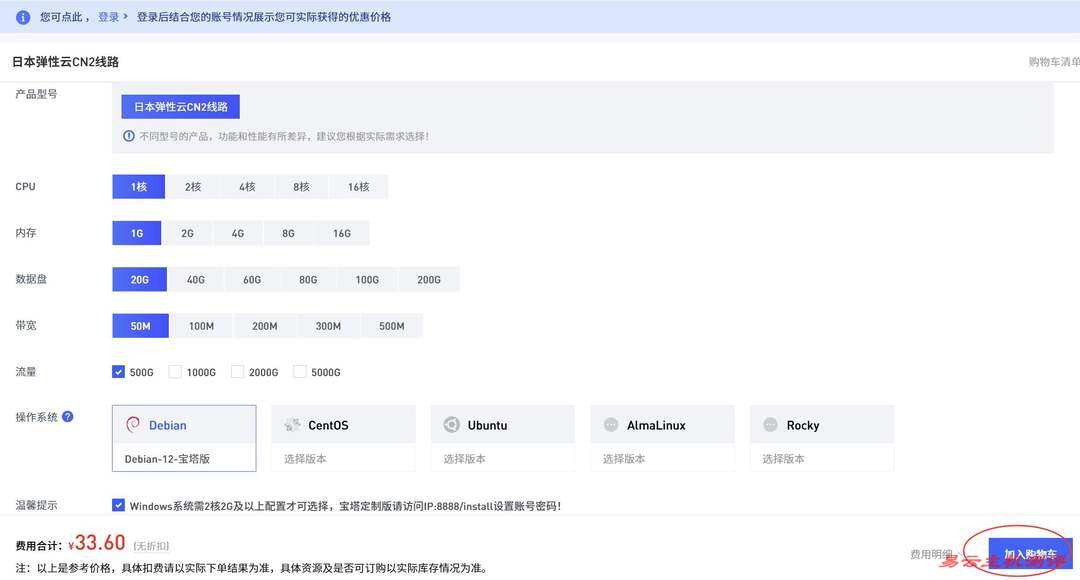This screenshot has height=580, width=1080.
Task: Select the CentOS operating system card
Action: [344, 425]
